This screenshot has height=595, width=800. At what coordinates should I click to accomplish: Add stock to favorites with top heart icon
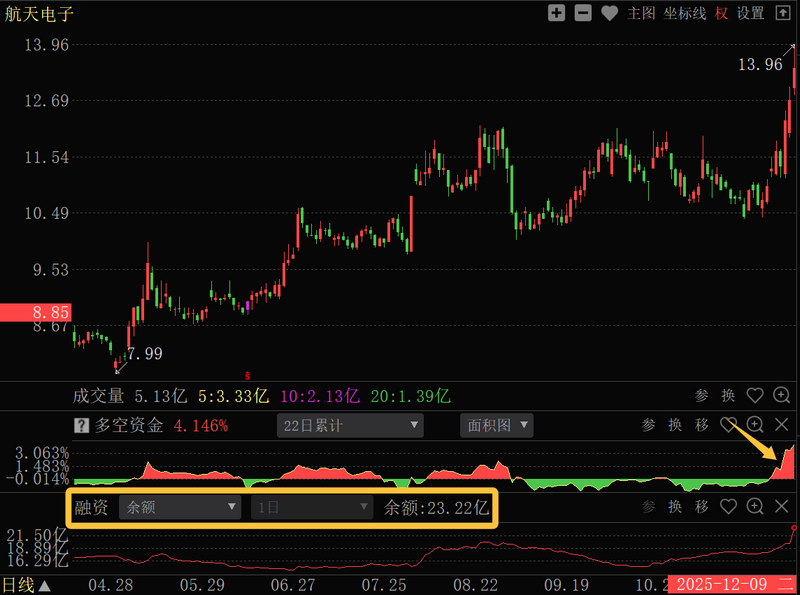click(609, 13)
